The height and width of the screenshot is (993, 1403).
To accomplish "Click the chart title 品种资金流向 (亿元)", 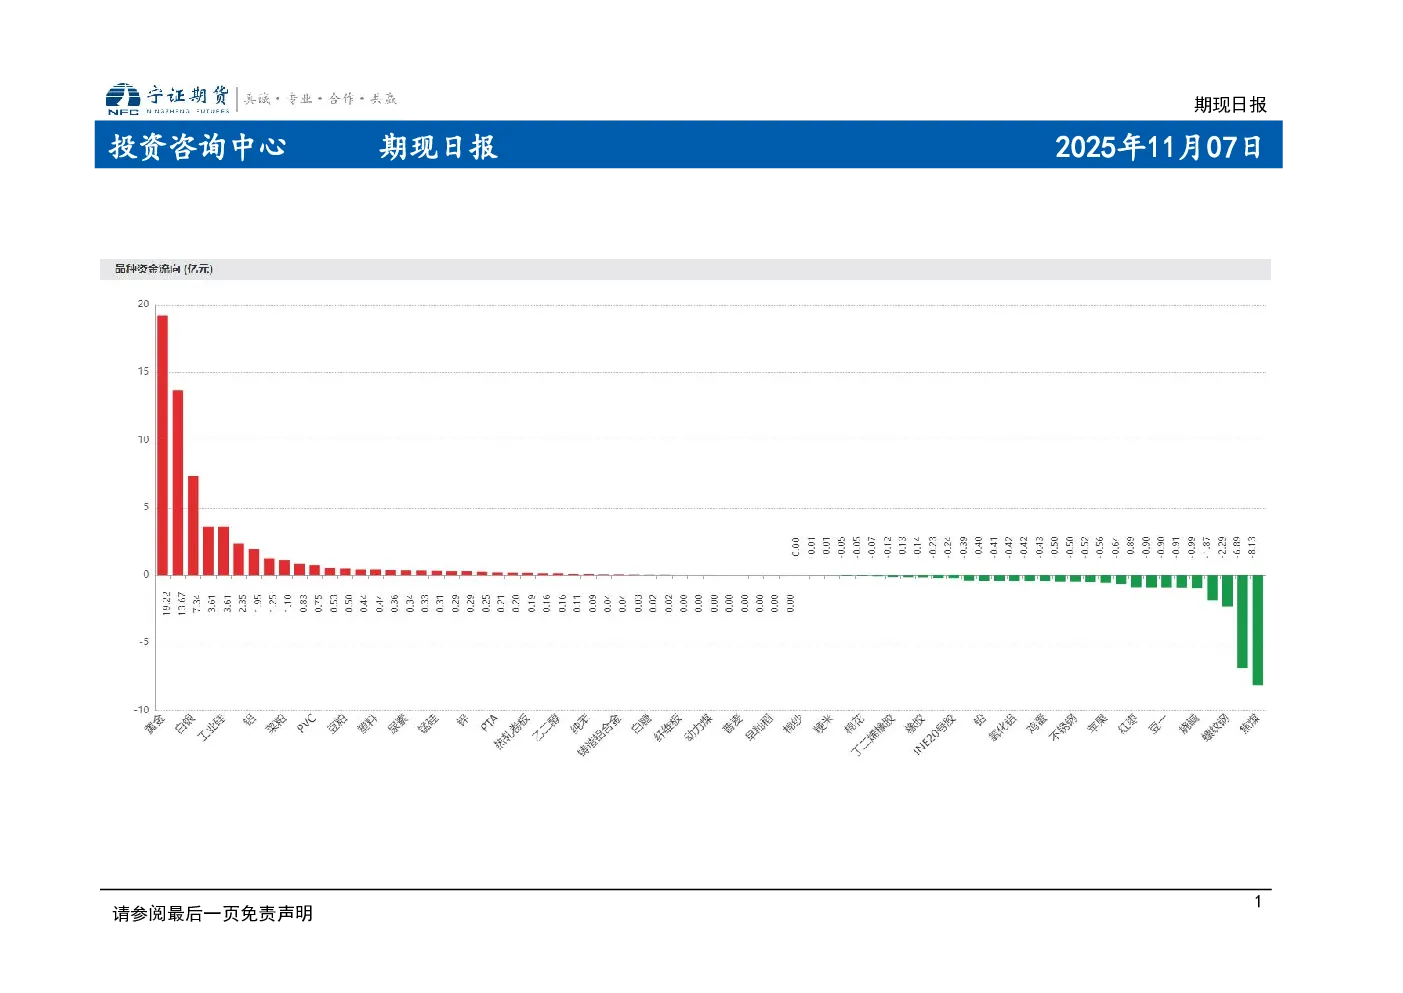I will point(163,269).
